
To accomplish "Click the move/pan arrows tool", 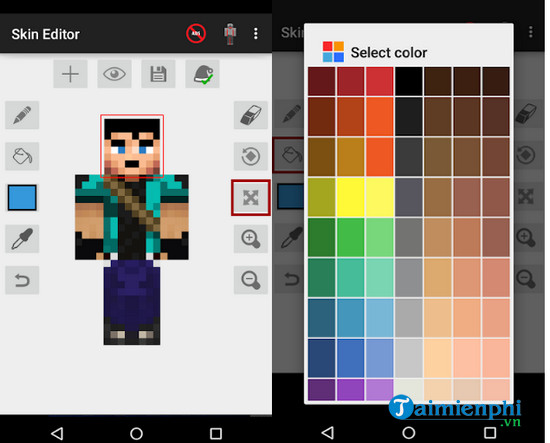I will coord(250,197).
